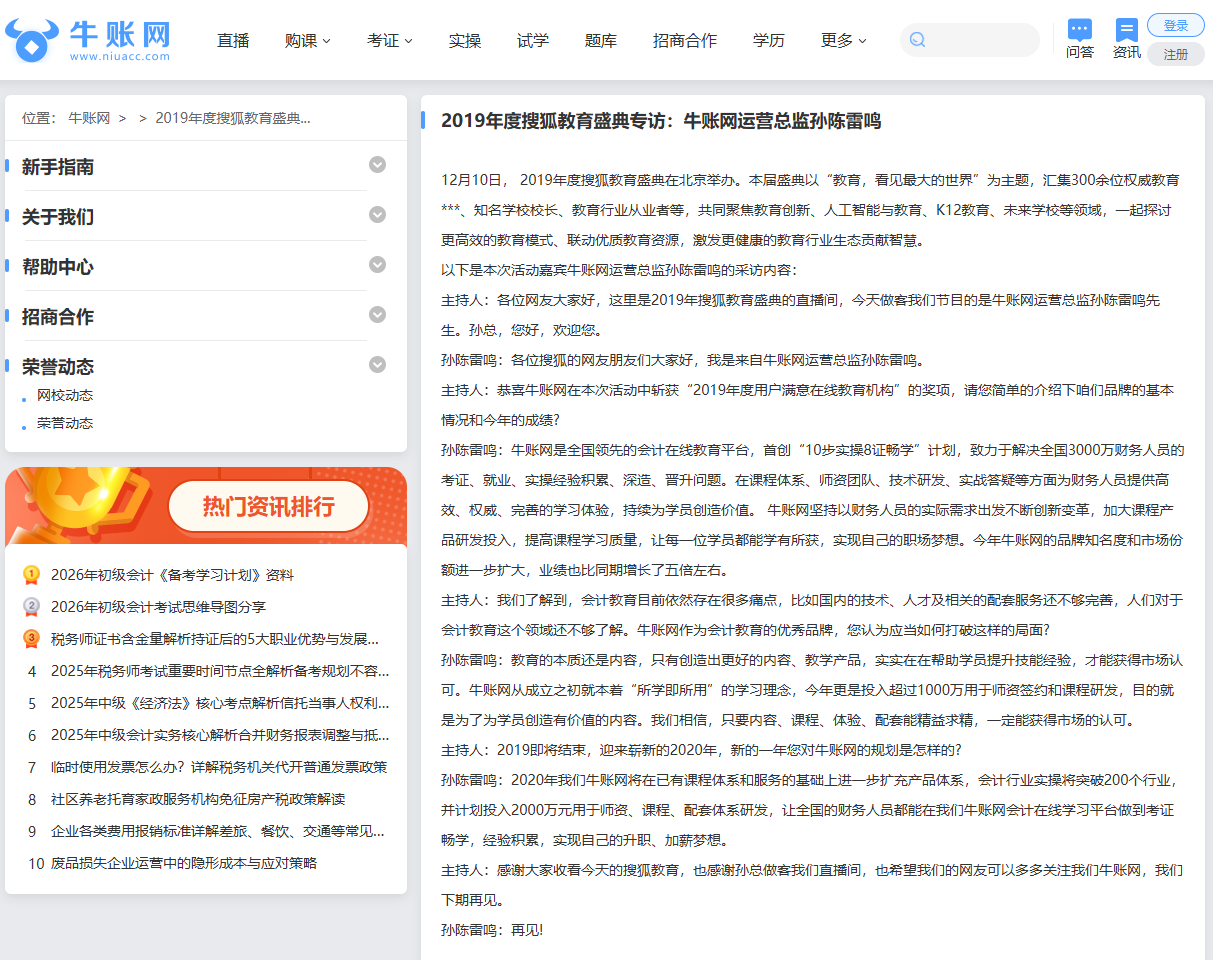
Task: Click the 牛账网 logo
Action: click(x=88, y=38)
